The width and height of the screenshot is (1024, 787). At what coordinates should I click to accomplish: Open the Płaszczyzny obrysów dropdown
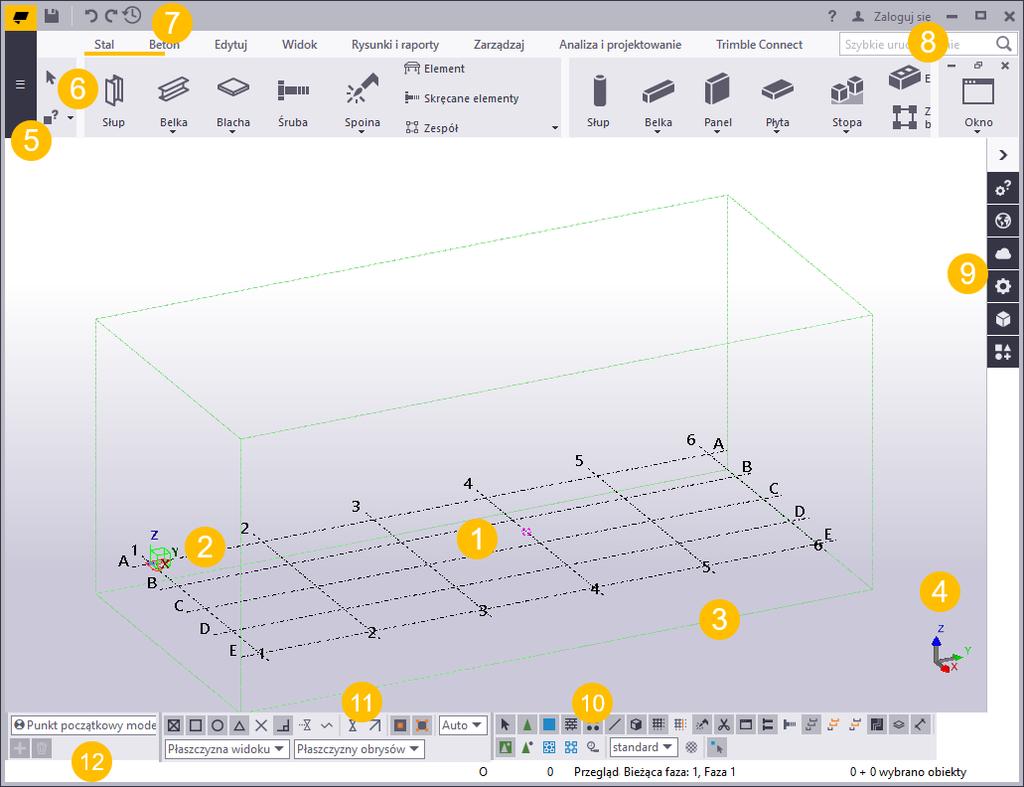click(359, 749)
